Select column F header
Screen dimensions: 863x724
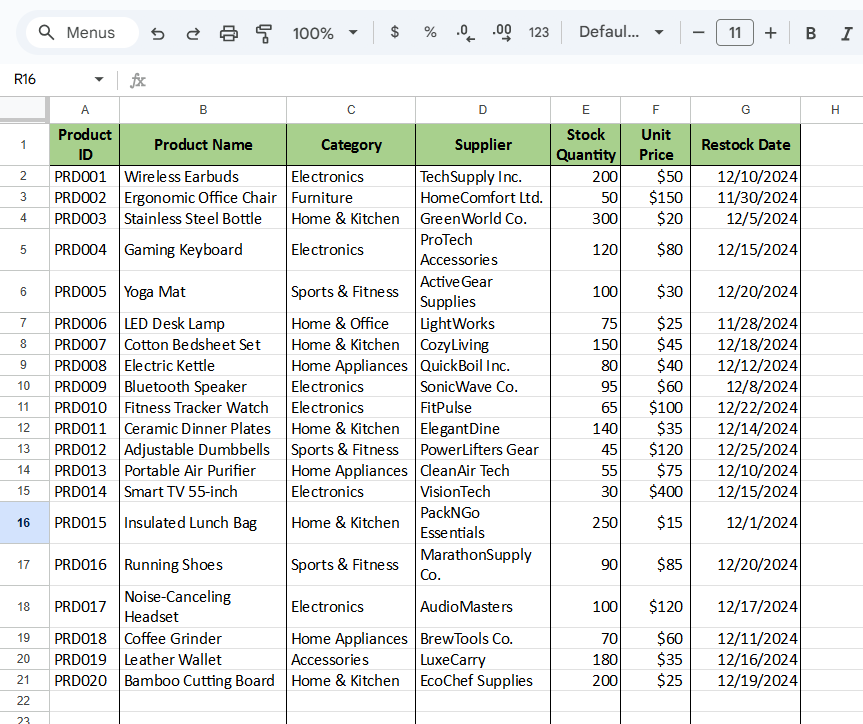point(656,110)
